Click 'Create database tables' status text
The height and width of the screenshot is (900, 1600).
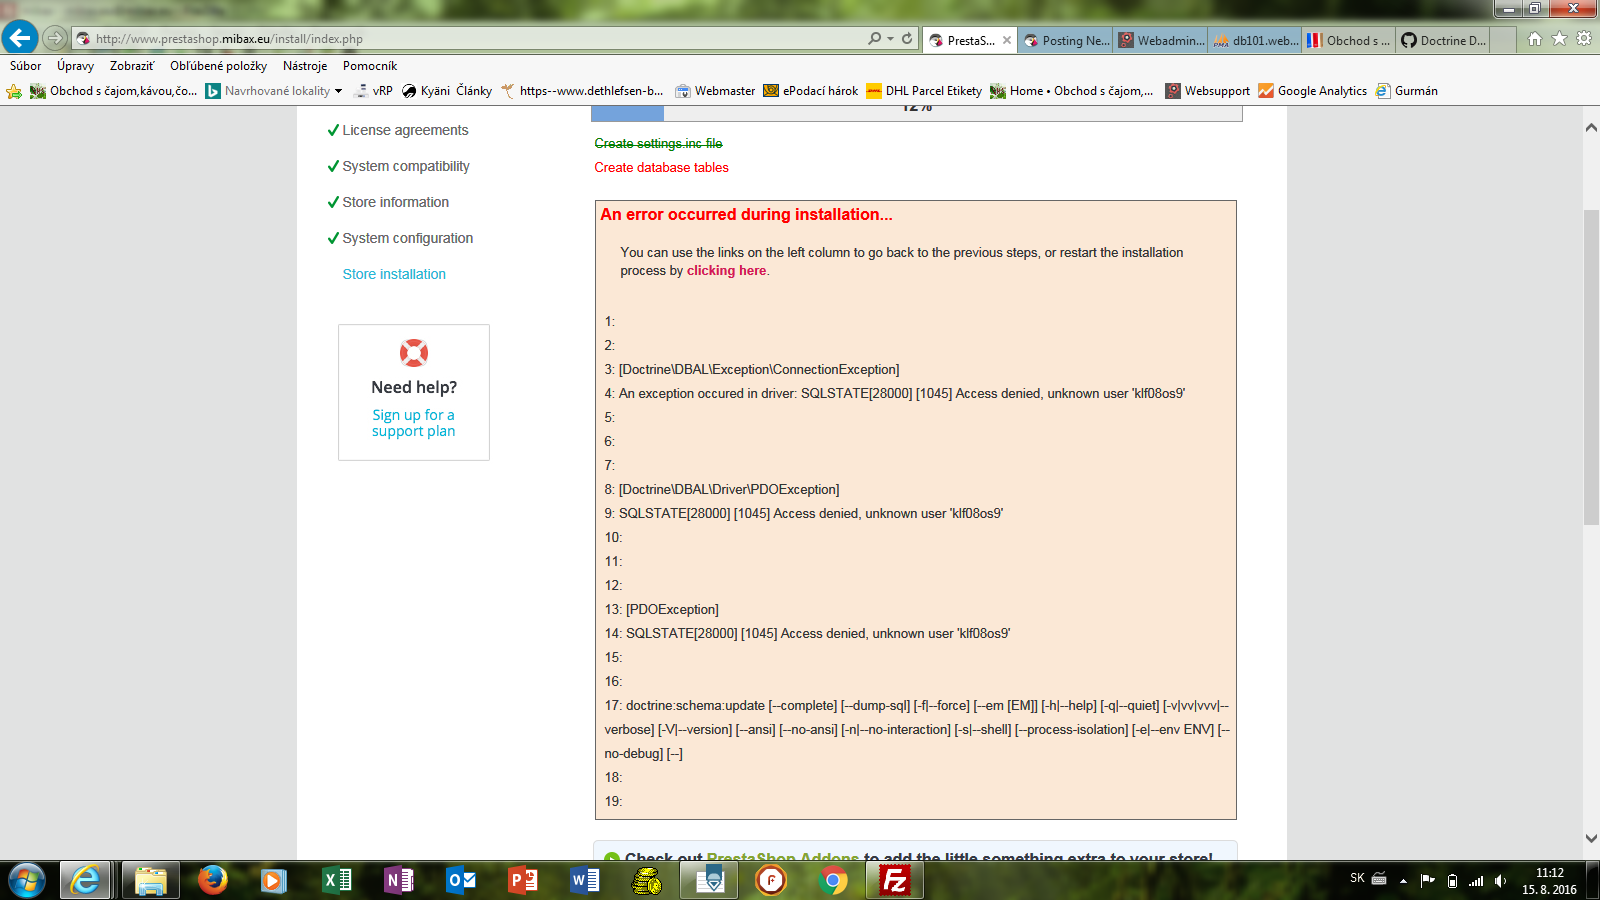(661, 168)
